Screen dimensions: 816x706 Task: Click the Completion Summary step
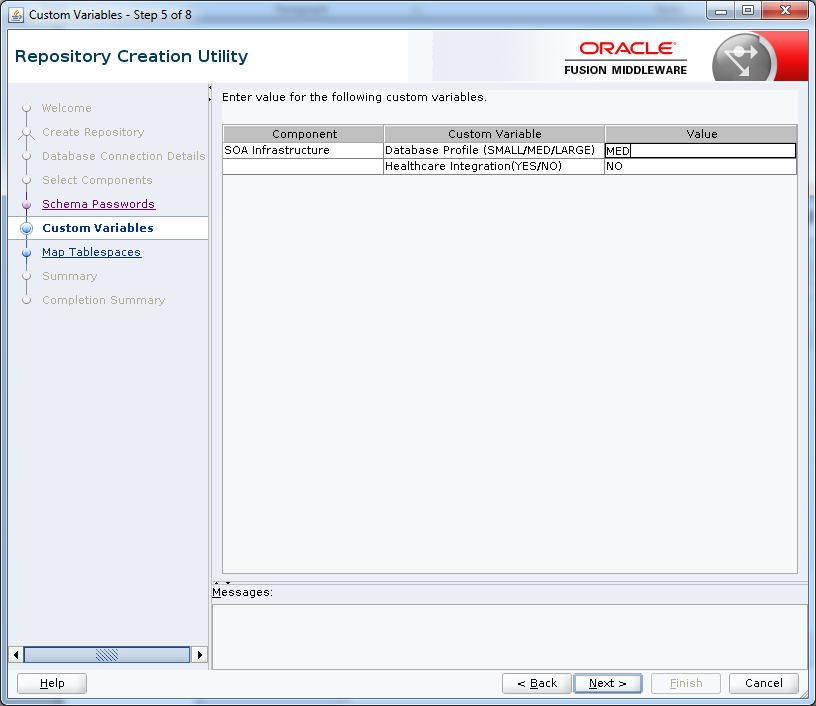[104, 300]
